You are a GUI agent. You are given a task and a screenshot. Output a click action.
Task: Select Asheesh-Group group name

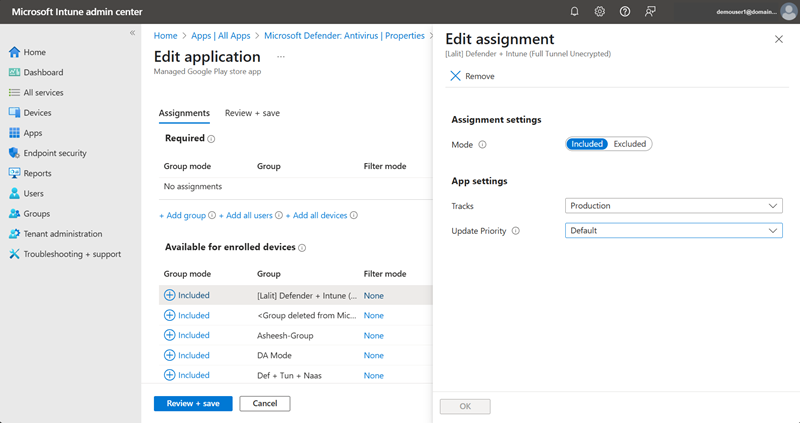tap(285, 336)
